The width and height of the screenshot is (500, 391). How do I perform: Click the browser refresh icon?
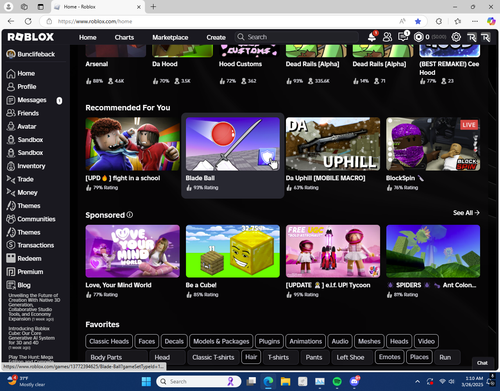click(x=28, y=21)
